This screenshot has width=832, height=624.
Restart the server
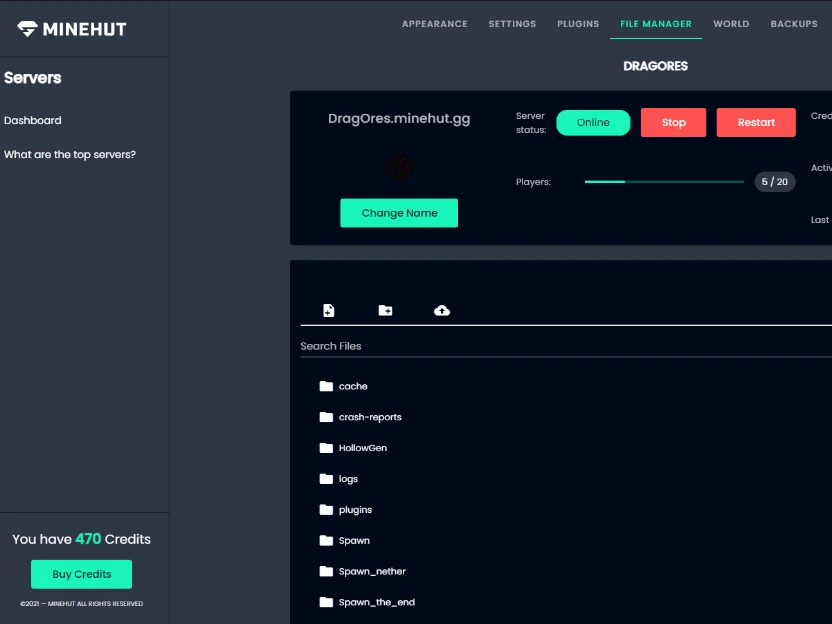(x=756, y=123)
